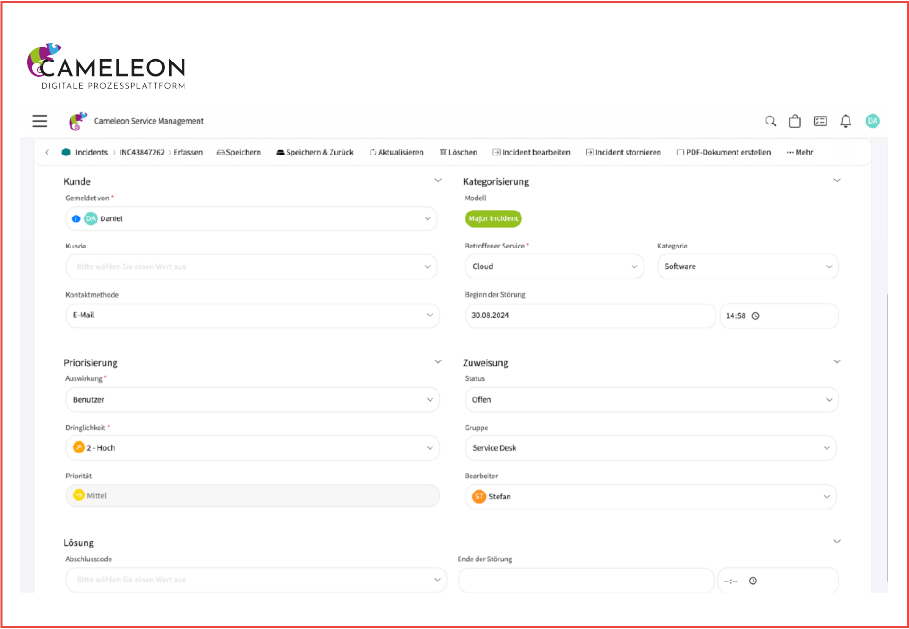Open the Bearbeiter dropdown showing Stefan

click(x=650, y=496)
